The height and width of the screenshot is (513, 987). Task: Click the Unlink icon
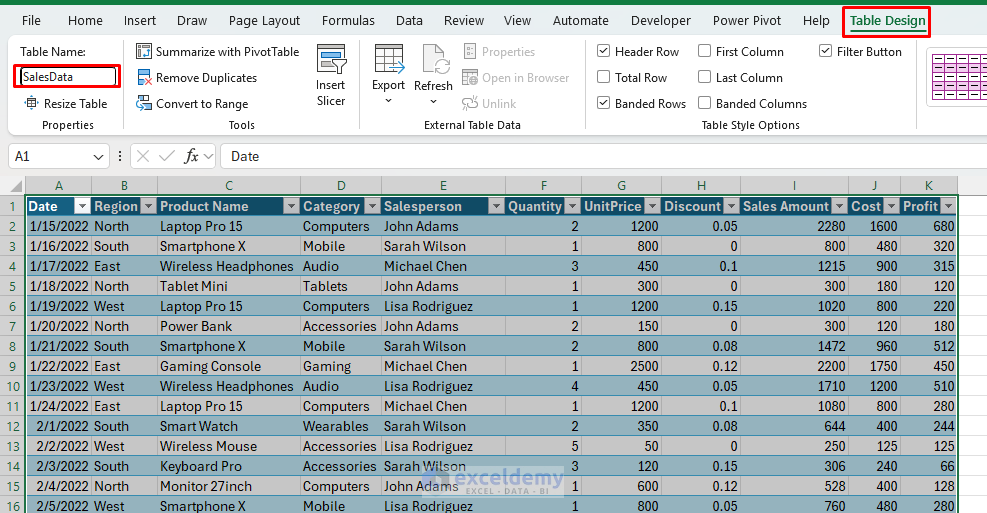[470, 103]
